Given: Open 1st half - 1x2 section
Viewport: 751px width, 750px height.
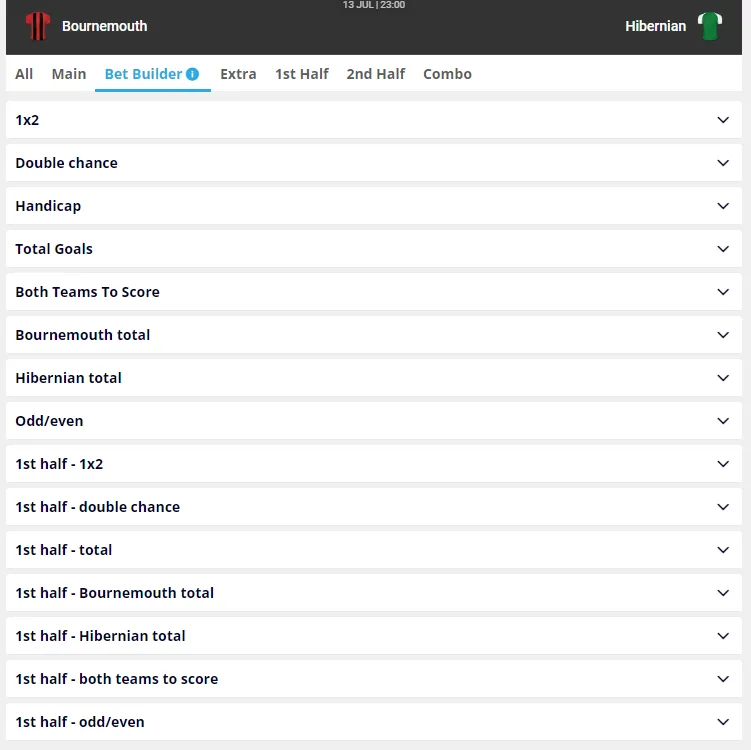Looking at the screenshot, I should click(x=724, y=464).
